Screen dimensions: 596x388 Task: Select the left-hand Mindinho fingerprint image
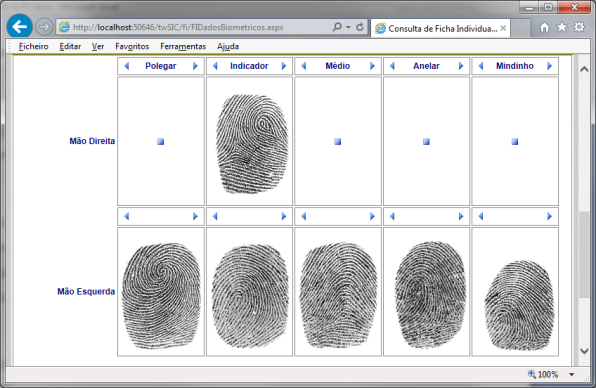[519, 305]
